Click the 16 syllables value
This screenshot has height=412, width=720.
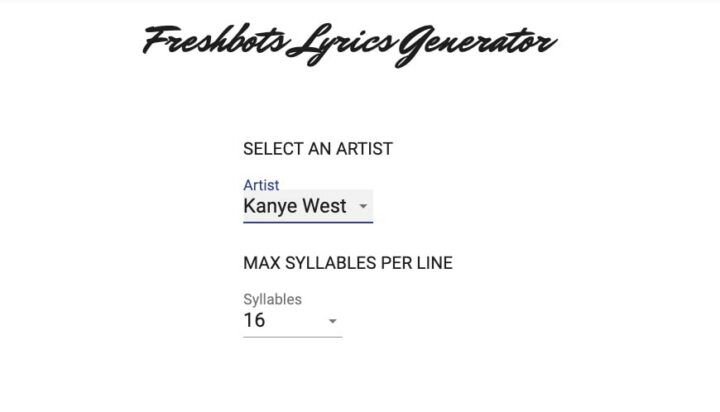click(255, 321)
